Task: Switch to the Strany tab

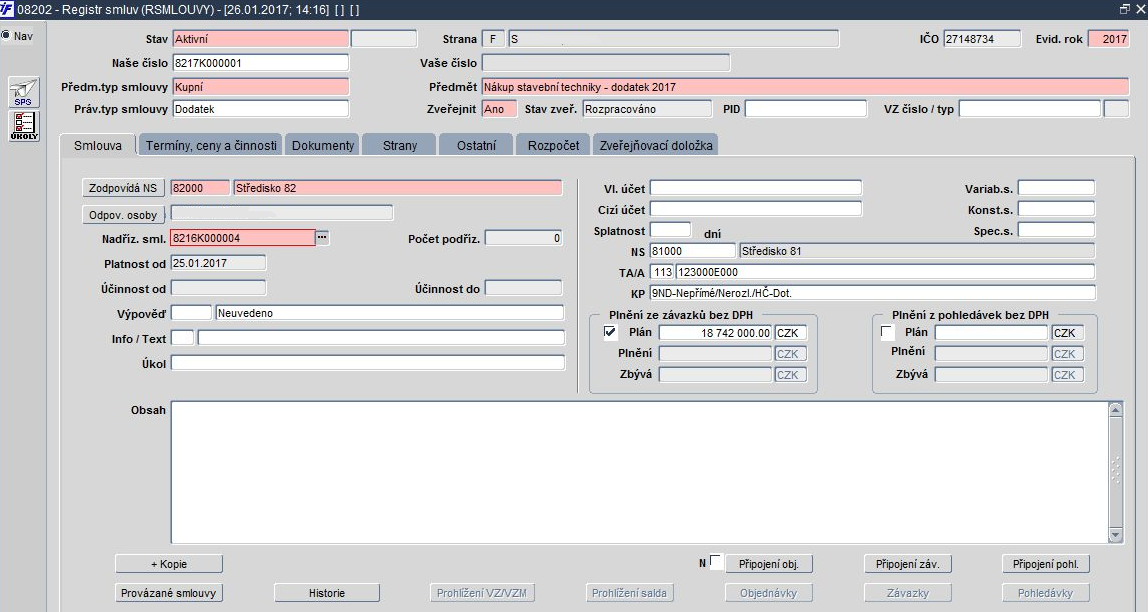Action: tap(400, 145)
